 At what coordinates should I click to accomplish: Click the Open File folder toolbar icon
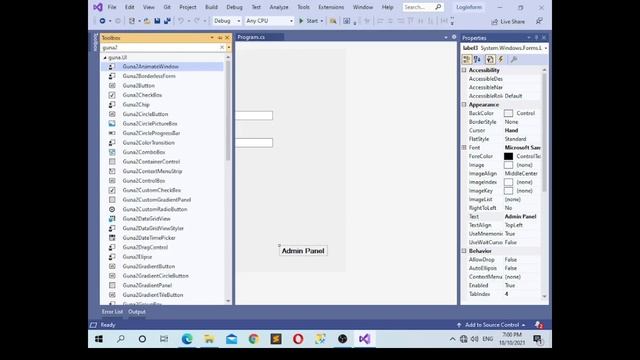[x=147, y=21]
